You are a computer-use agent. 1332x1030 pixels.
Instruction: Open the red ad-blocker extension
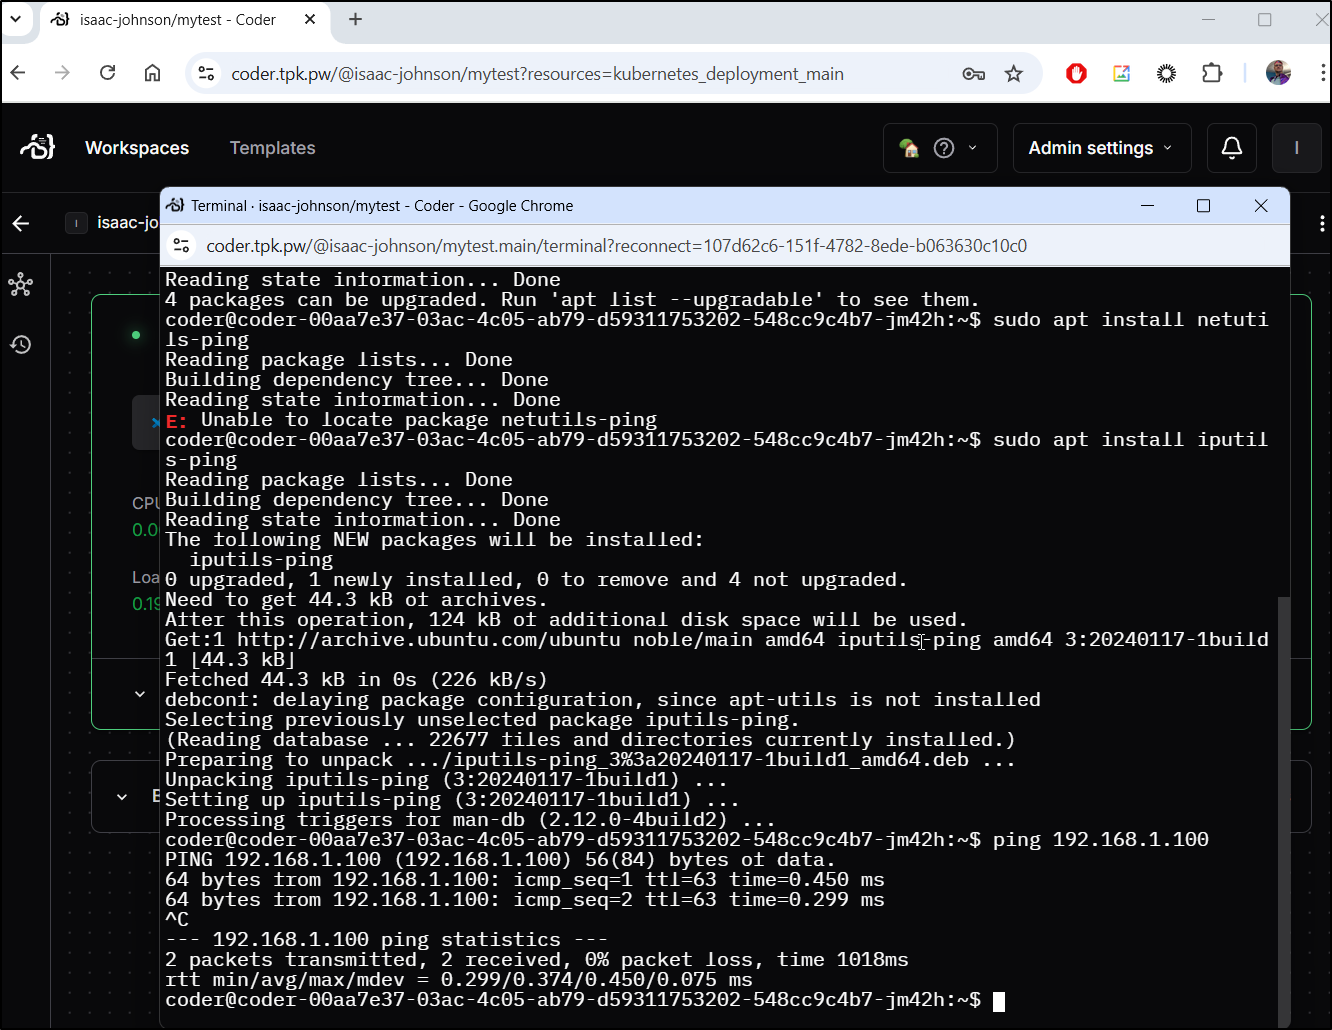[x=1076, y=73]
